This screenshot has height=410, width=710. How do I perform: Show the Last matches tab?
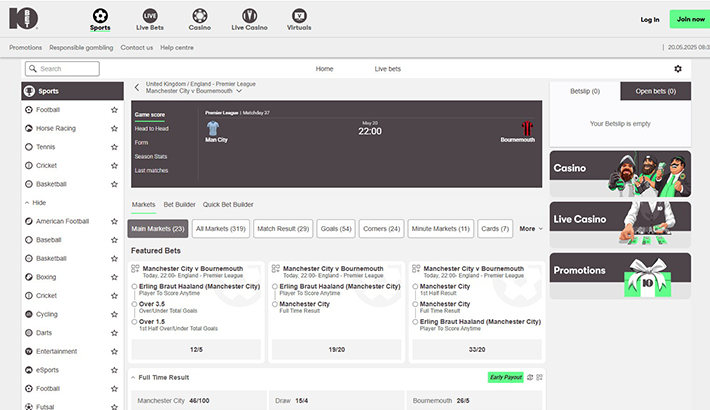tap(151, 170)
